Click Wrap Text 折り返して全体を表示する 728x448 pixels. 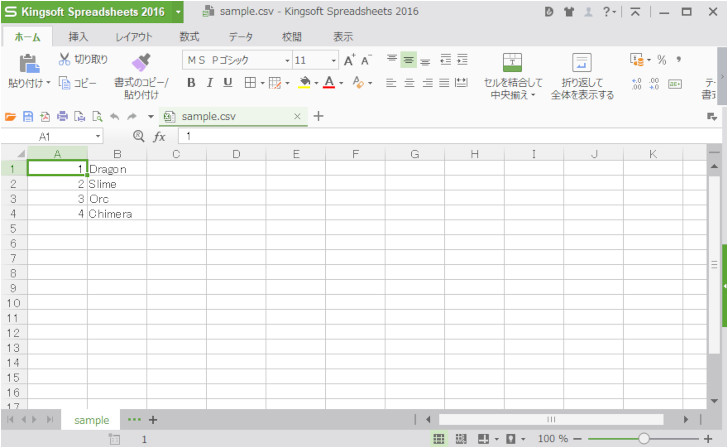click(582, 77)
